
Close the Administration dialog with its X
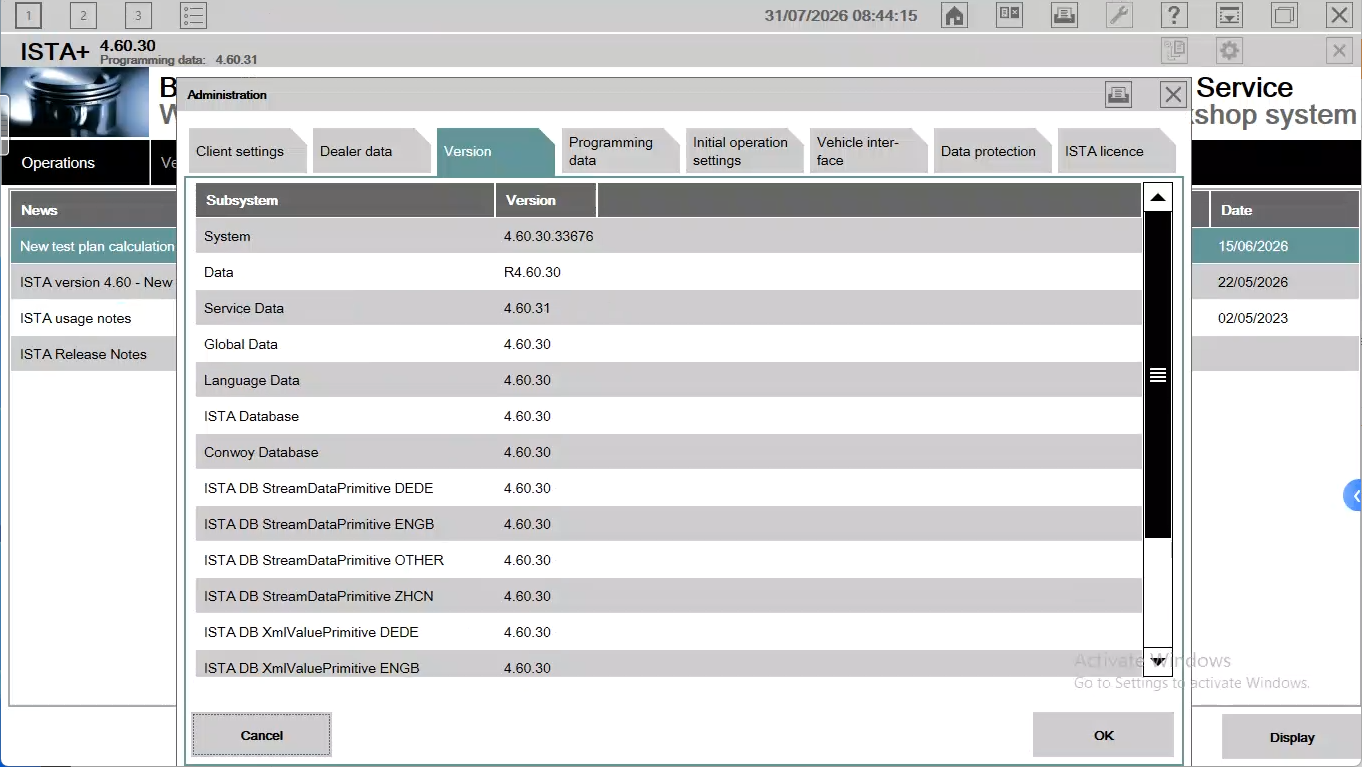(x=1174, y=94)
